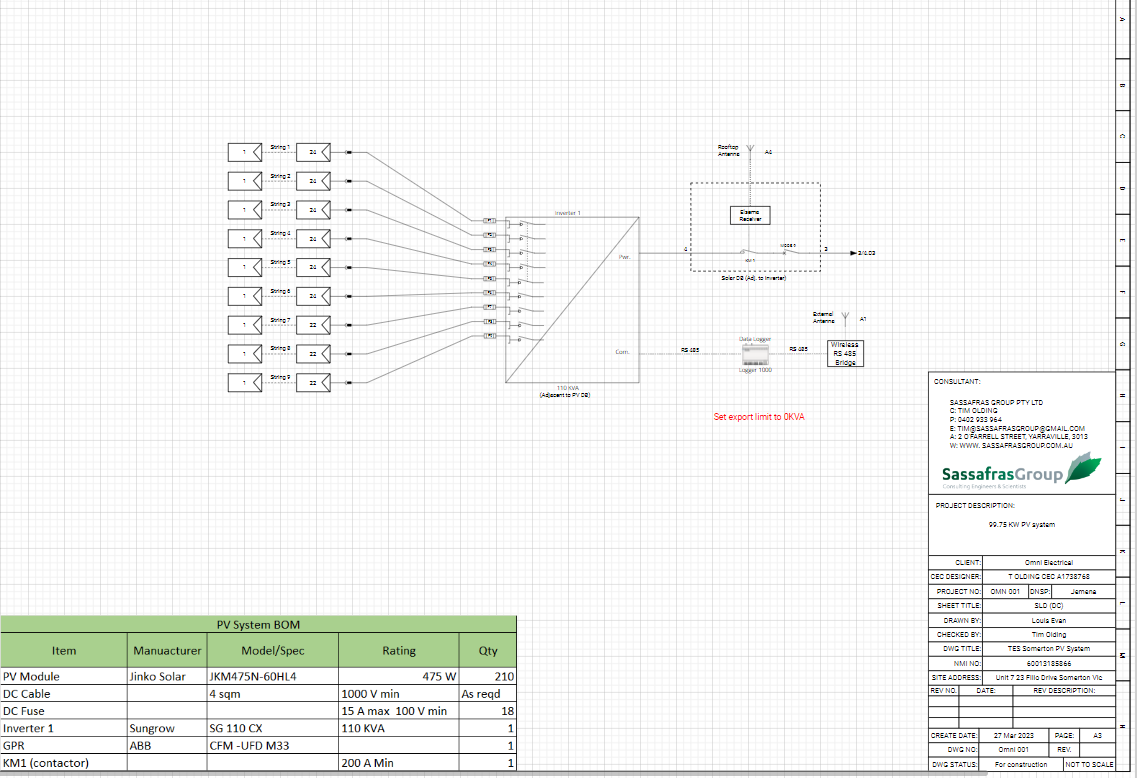Screen dimensions: 1137x778
Task: Click the Ethernet Receiver box
Action: tap(749, 214)
